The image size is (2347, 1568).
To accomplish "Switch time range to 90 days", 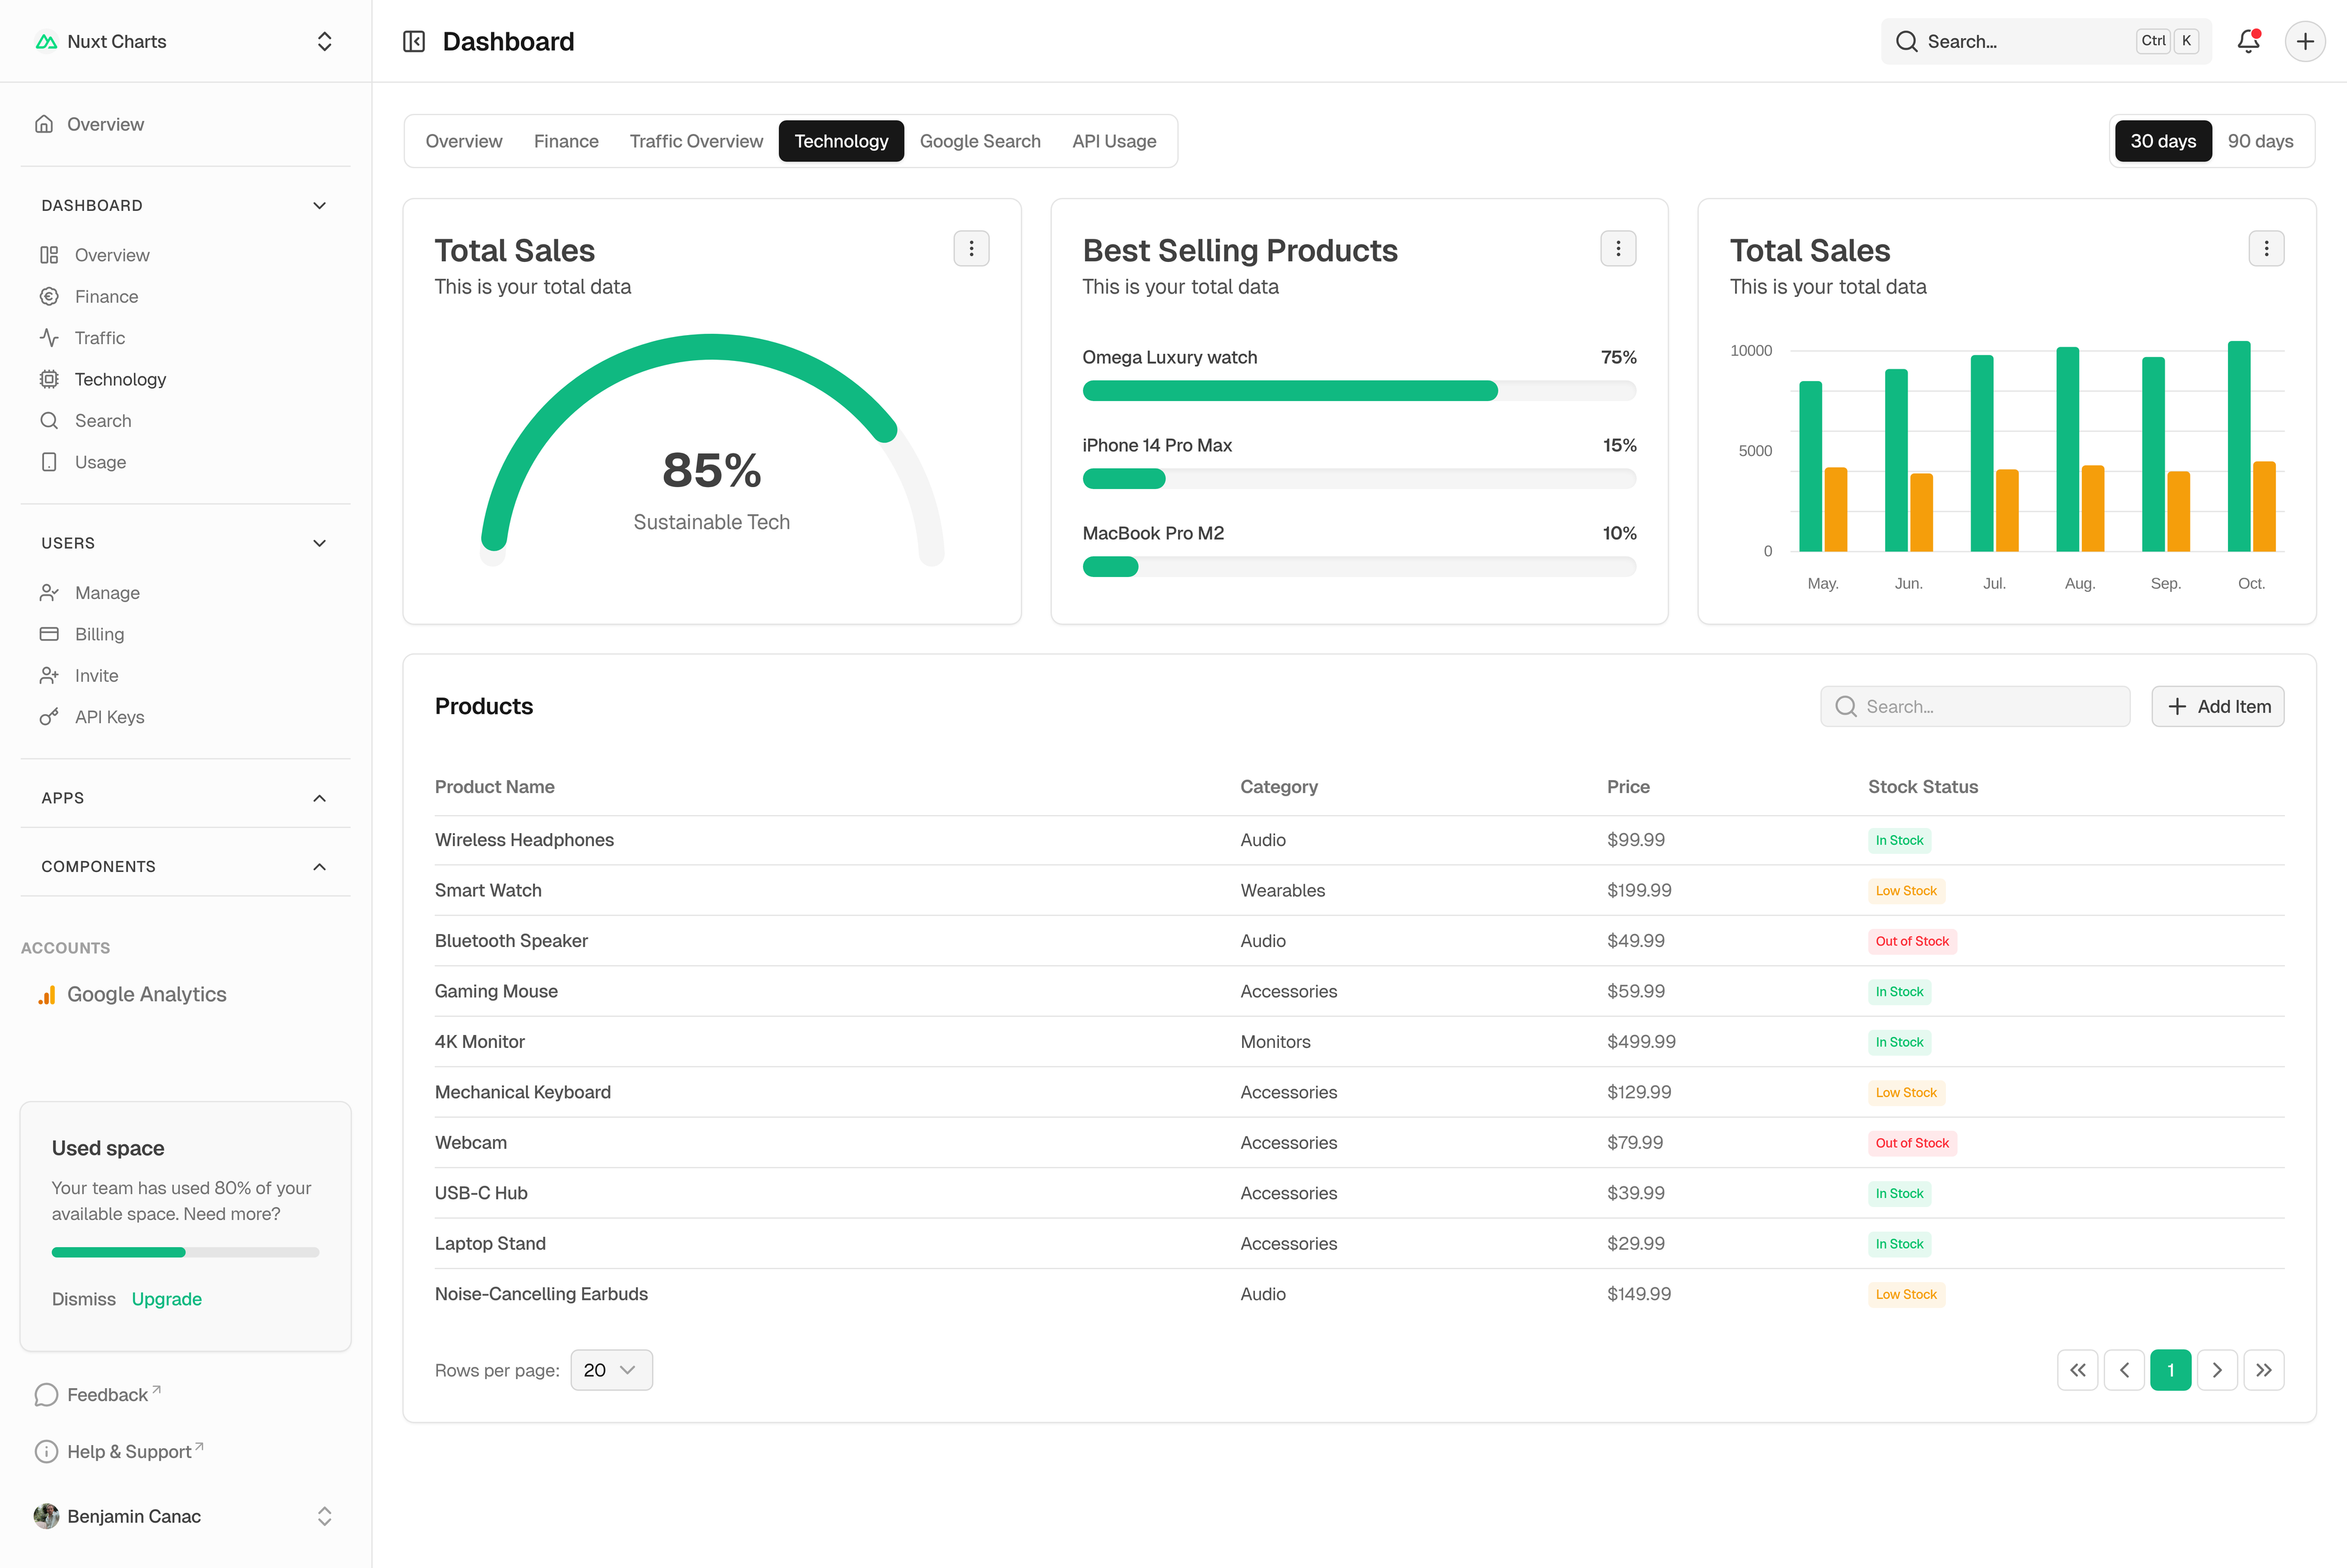I will click(2260, 141).
